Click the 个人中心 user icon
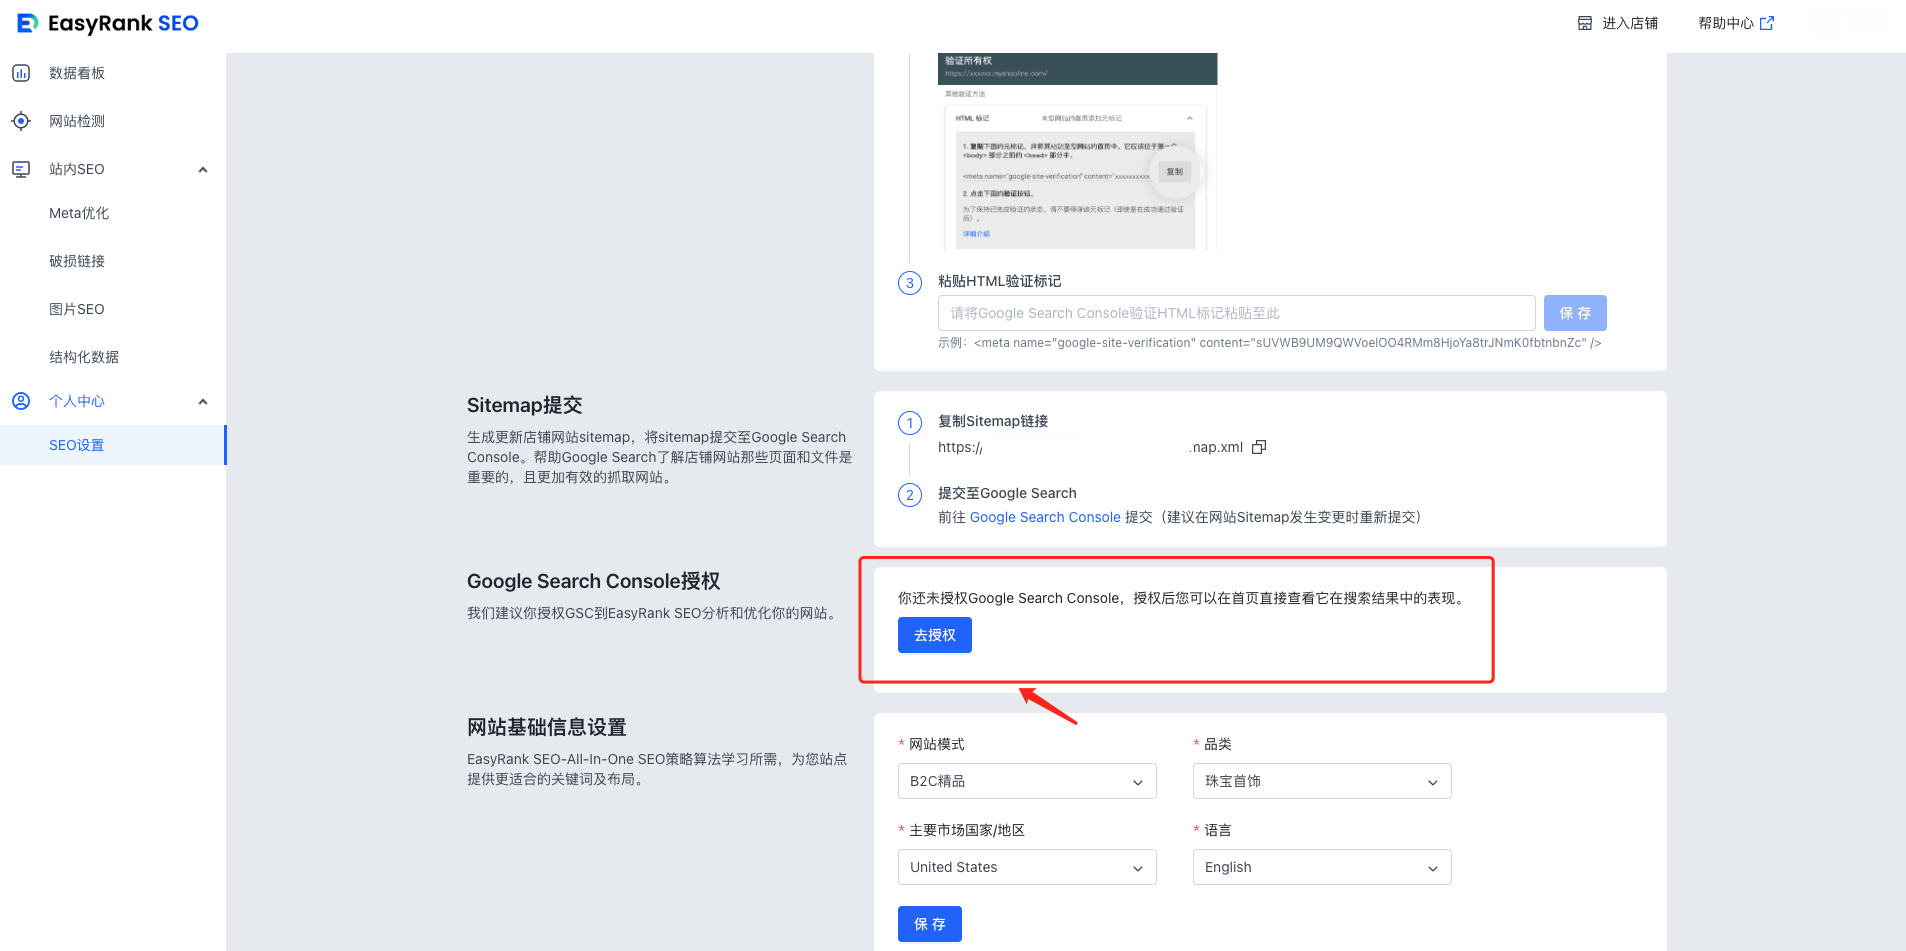The image size is (1906, 951). tap(21, 401)
